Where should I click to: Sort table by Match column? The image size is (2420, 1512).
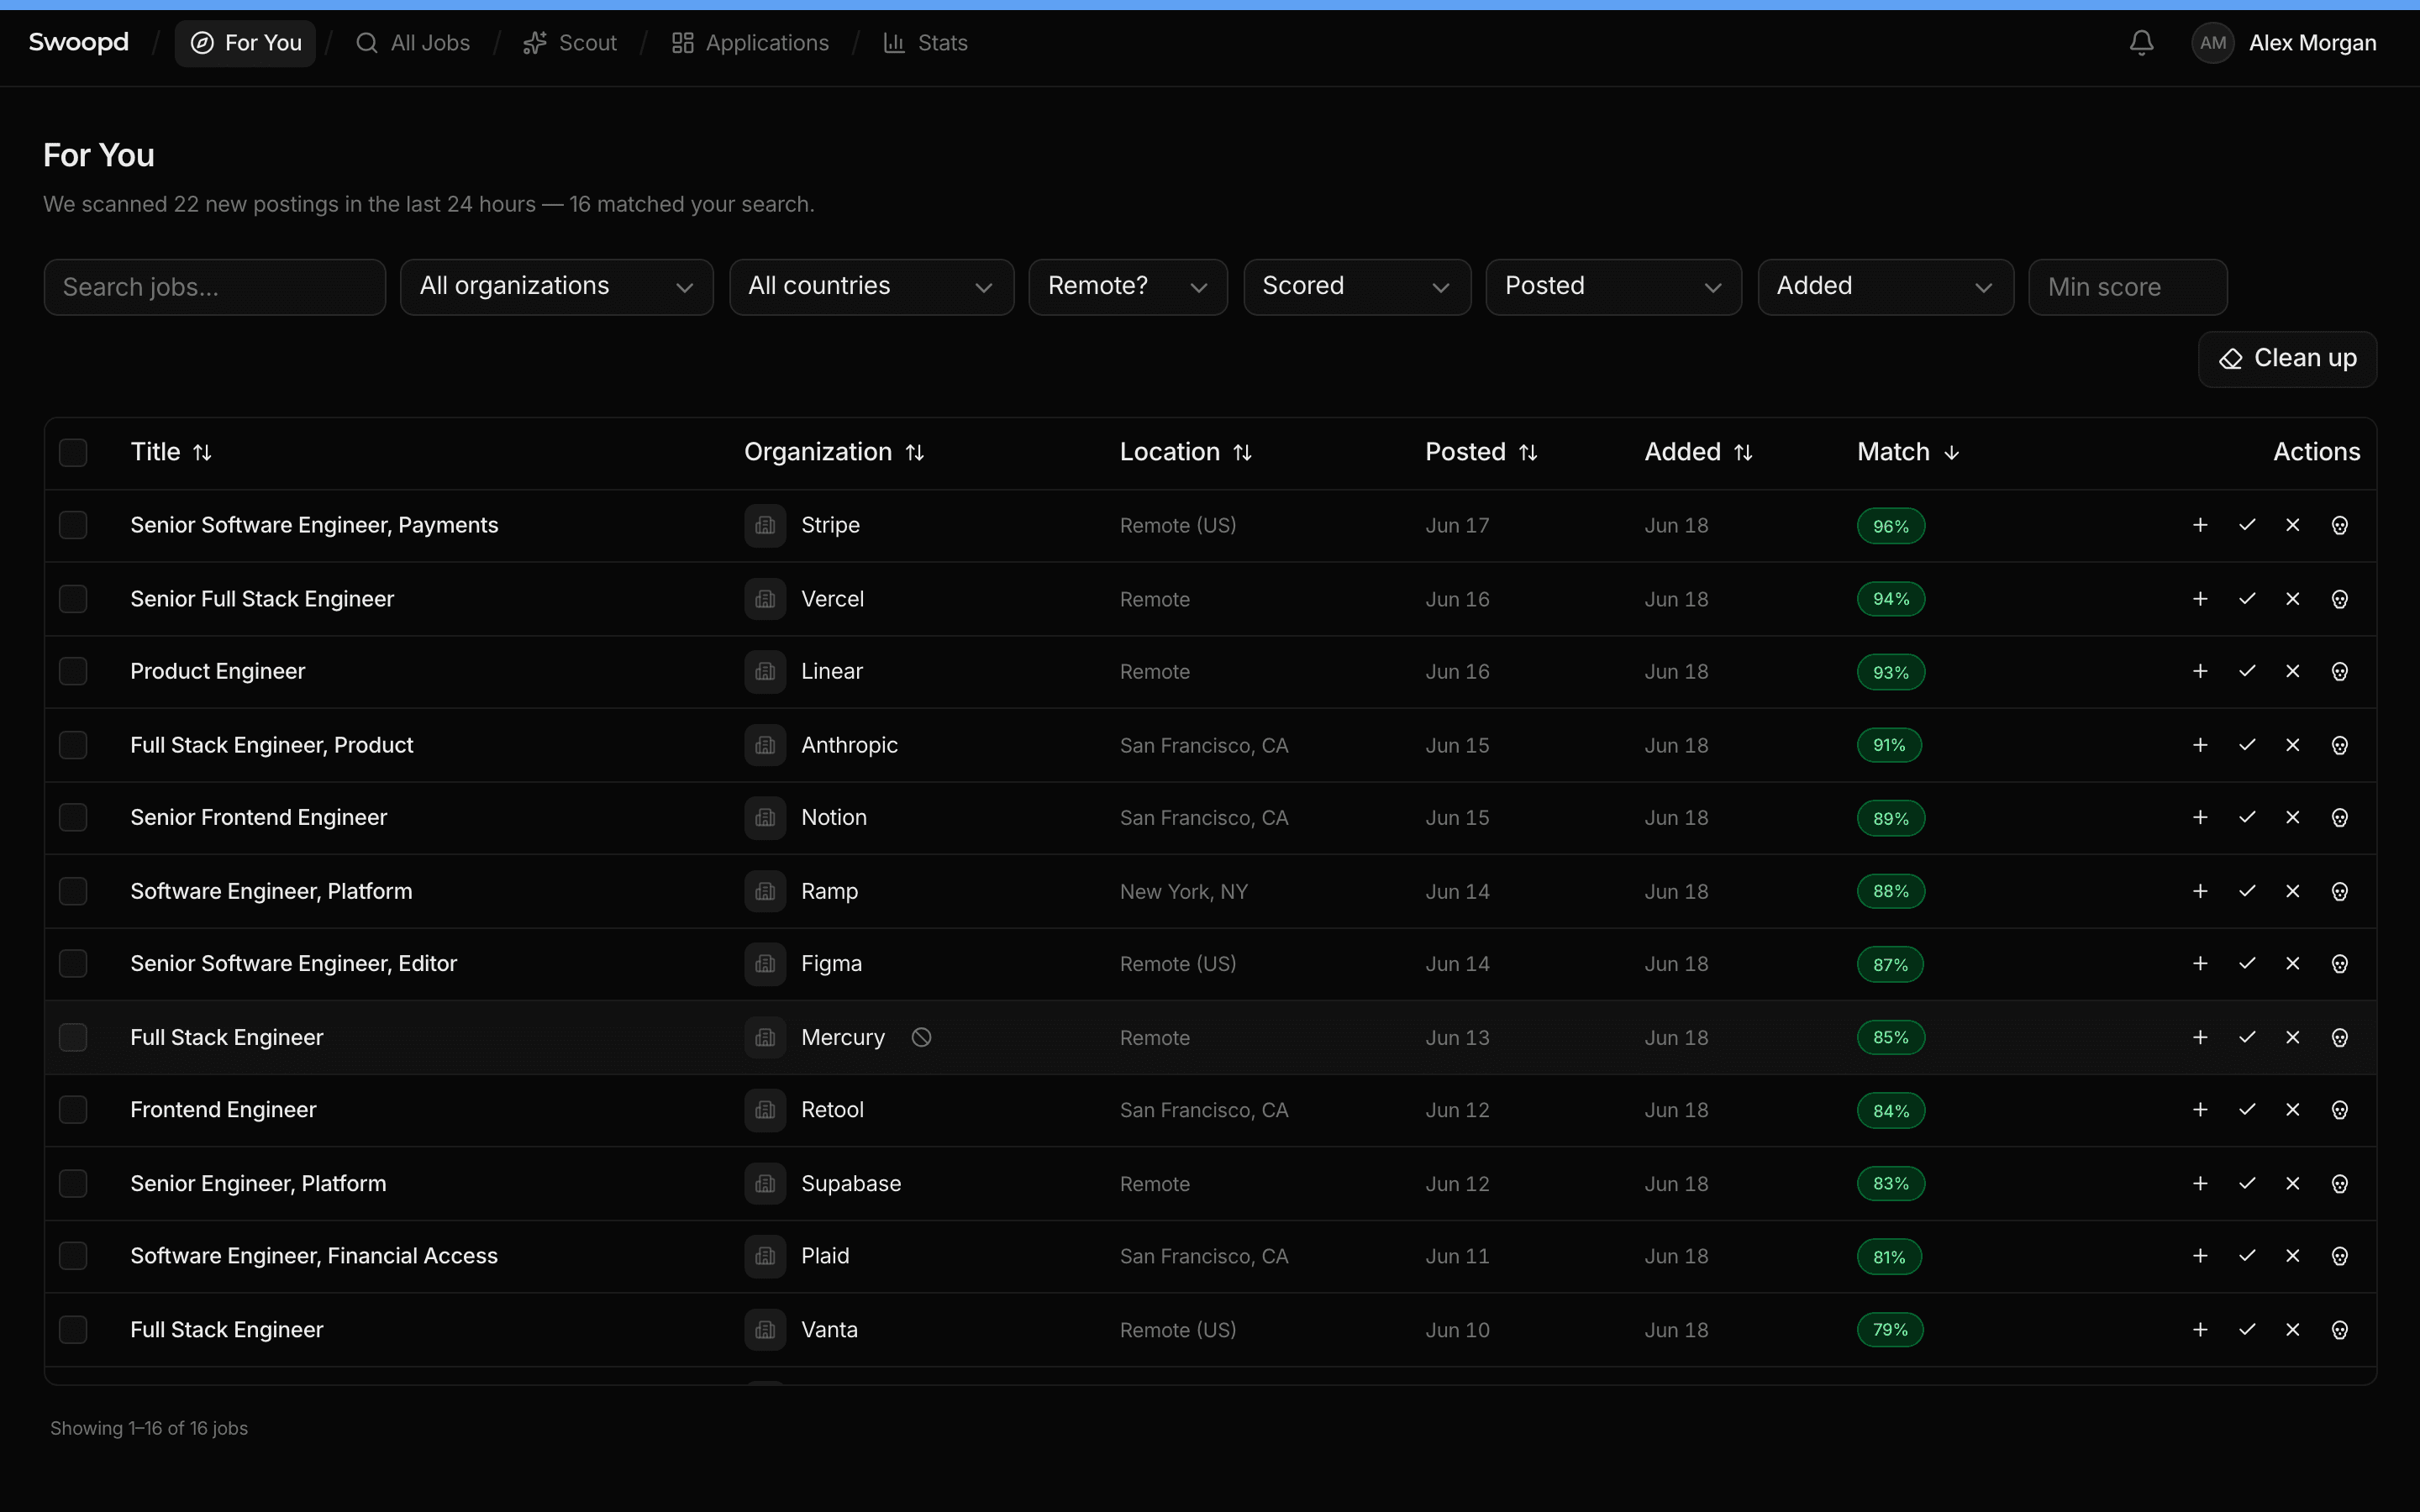pyautogui.click(x=1908, y=452)
